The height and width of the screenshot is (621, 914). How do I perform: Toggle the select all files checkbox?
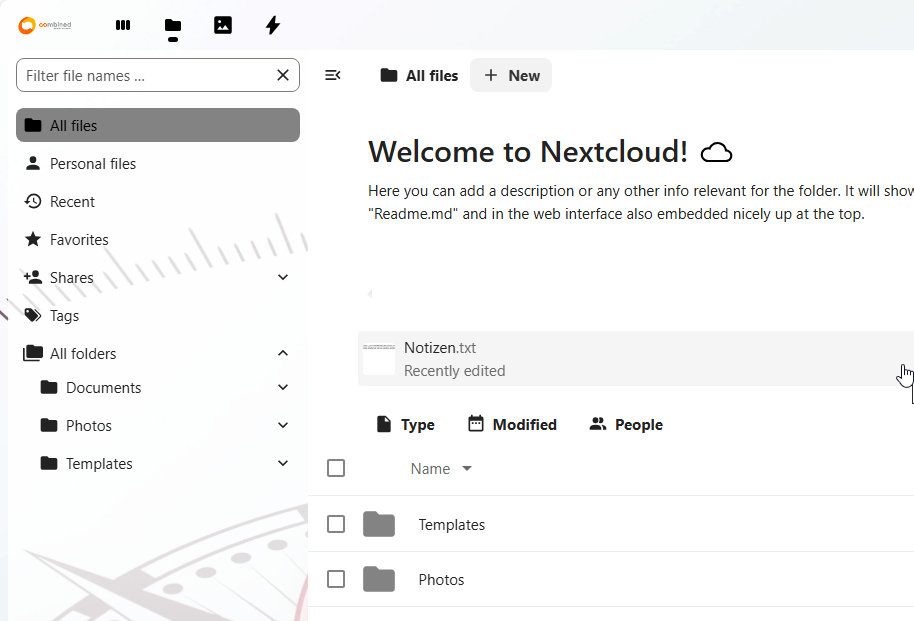pyautogui.click(x=336, y=468)
